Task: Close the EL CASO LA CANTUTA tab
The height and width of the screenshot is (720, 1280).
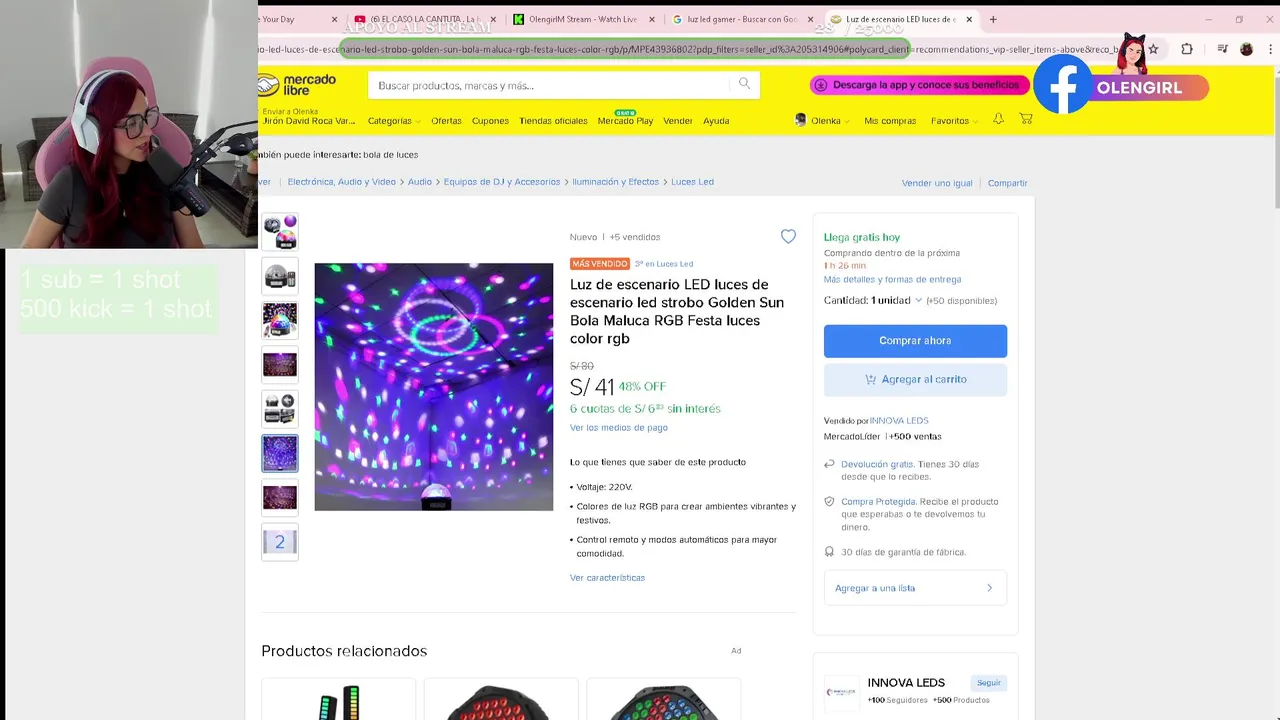Action: pos(493,19)
